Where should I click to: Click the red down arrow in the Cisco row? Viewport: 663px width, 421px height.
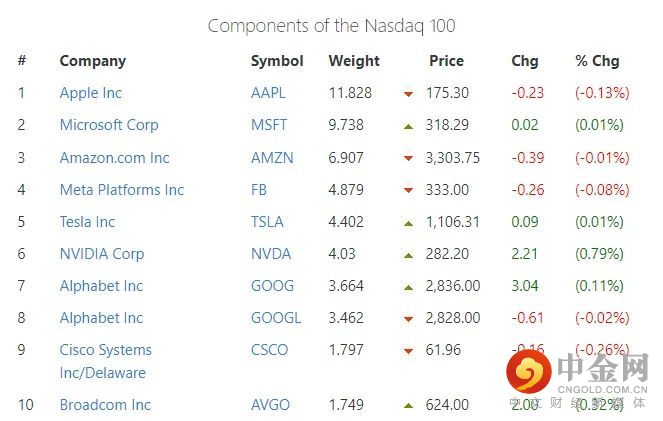[408, 351]
